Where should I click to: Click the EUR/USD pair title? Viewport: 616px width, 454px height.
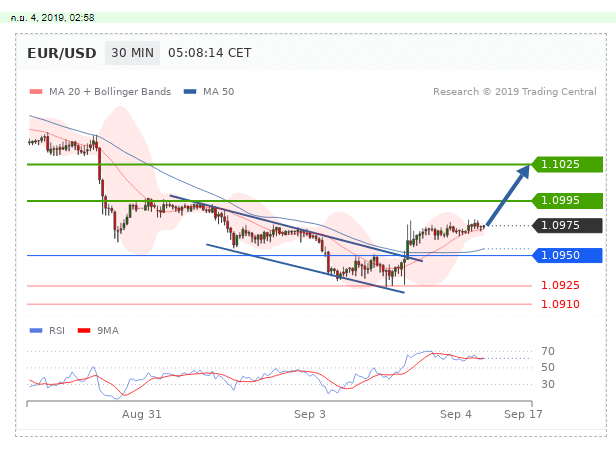tap(62, 53)
